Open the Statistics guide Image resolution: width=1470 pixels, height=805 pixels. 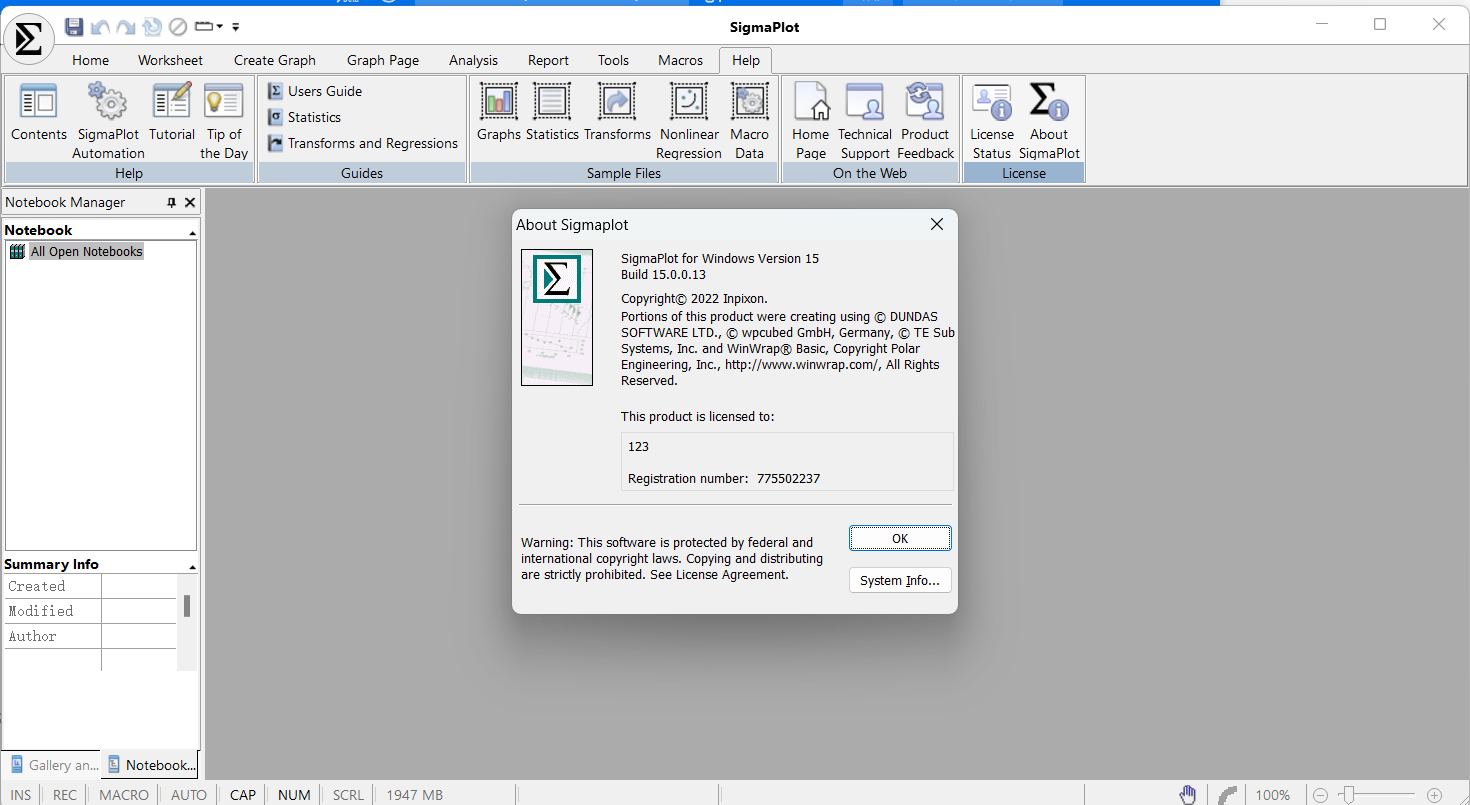click(x=304, y=117)
